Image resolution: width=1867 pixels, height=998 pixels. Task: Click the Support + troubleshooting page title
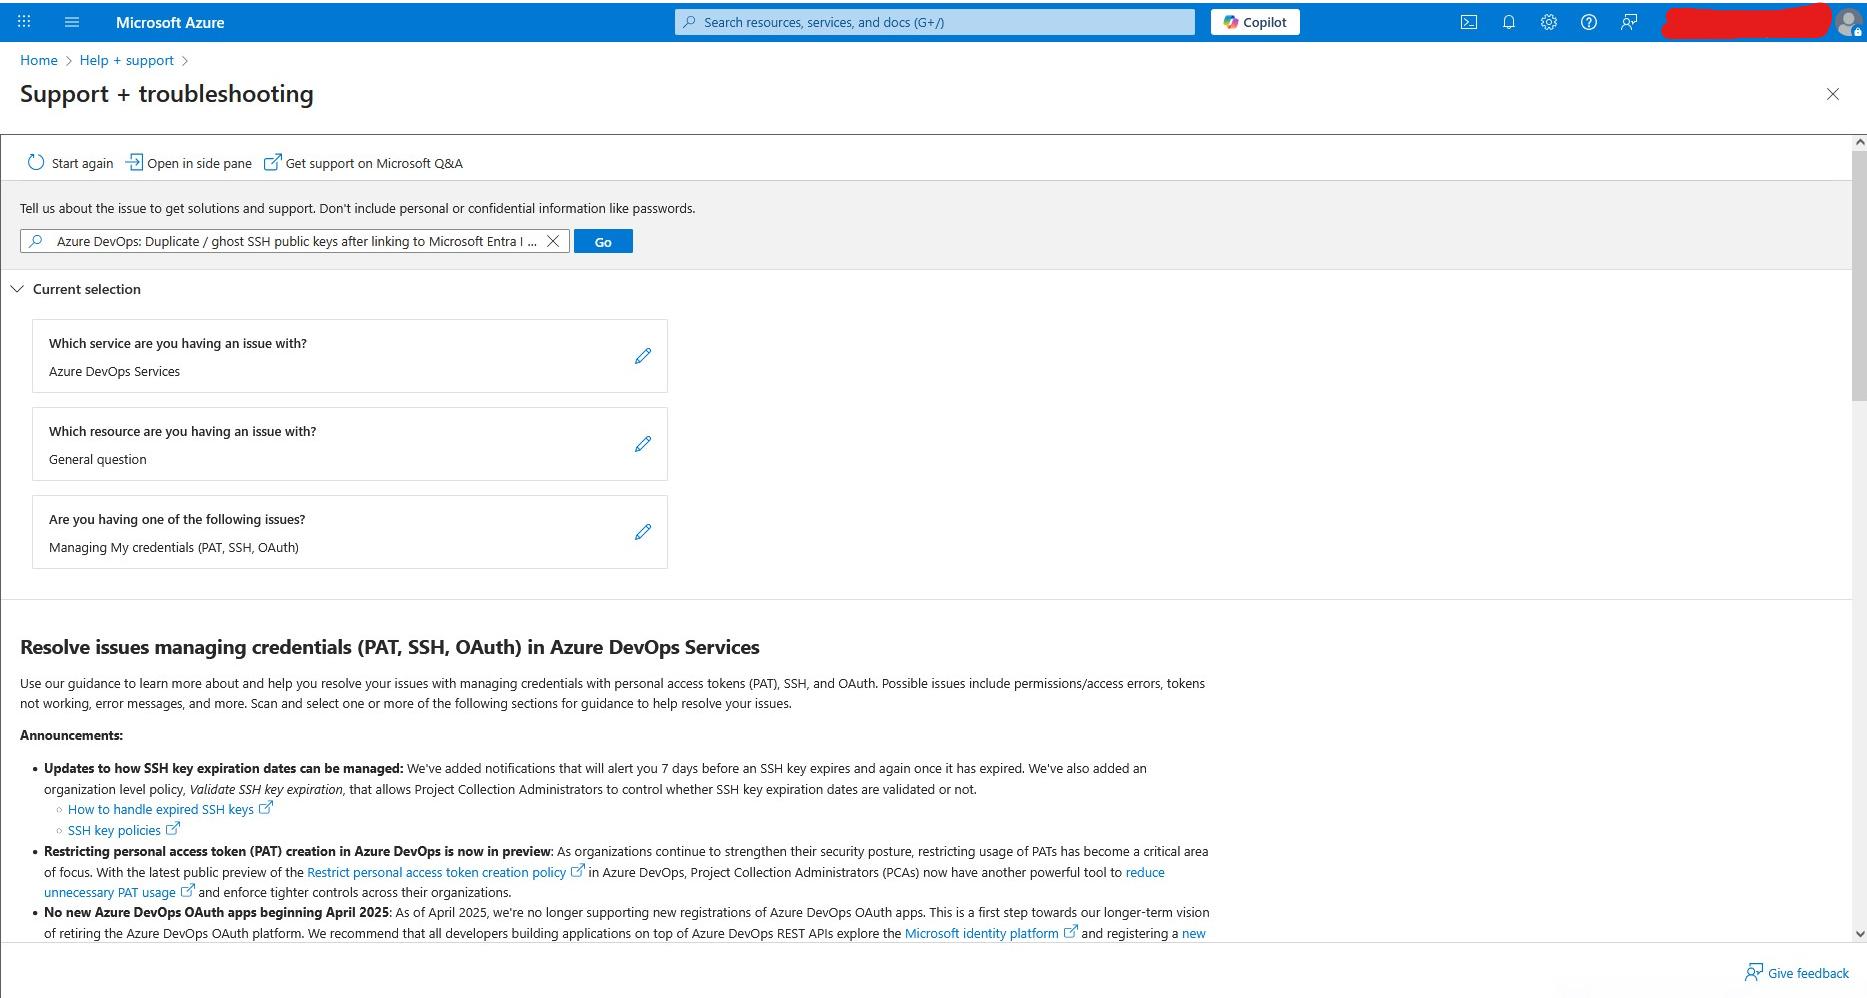pyautogui.click(x=167, y=94)
